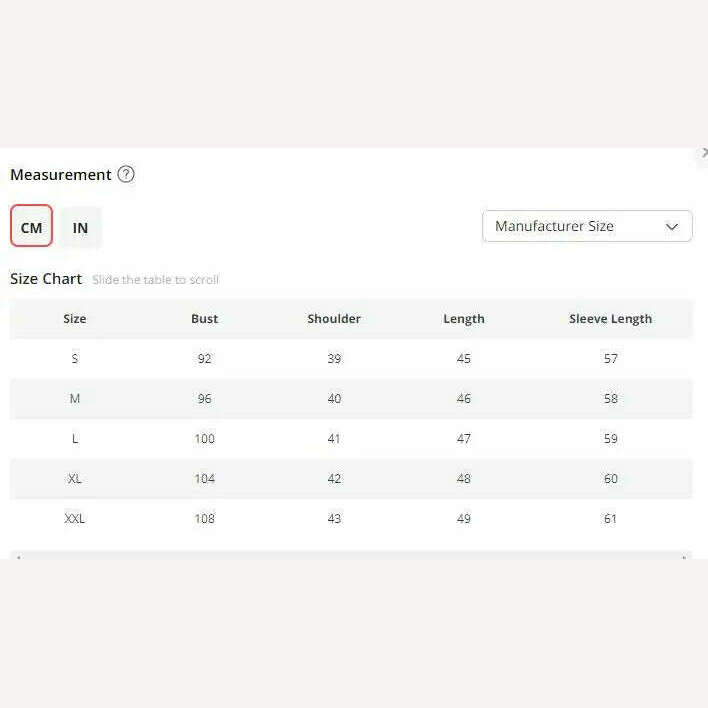Open the Manufacturer Size dropdown
The width and height of the screenshot is (708, 708).
click(587, 226)
